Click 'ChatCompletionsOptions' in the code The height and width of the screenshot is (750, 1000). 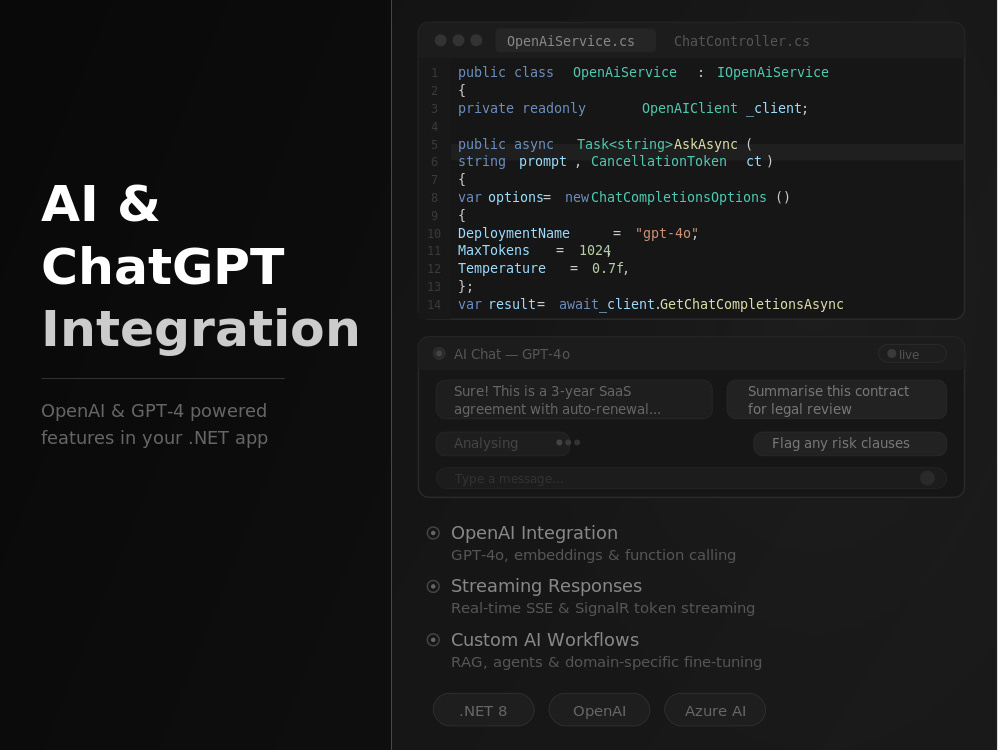pyautogui.click(x=679, y=197)
